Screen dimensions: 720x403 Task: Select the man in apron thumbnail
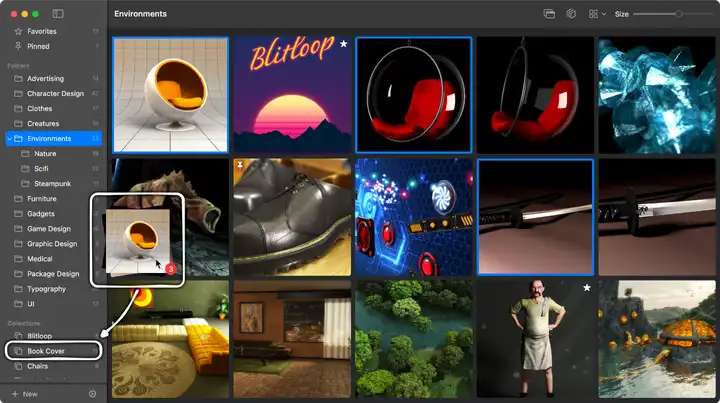pos(535,339)
